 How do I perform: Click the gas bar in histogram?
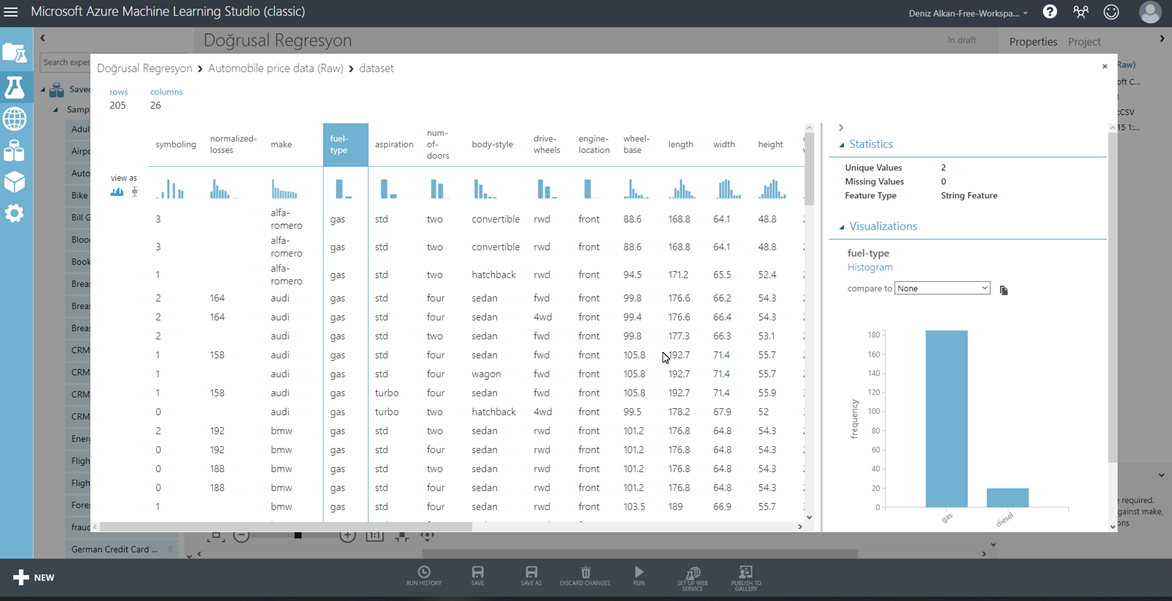[946, 419]
